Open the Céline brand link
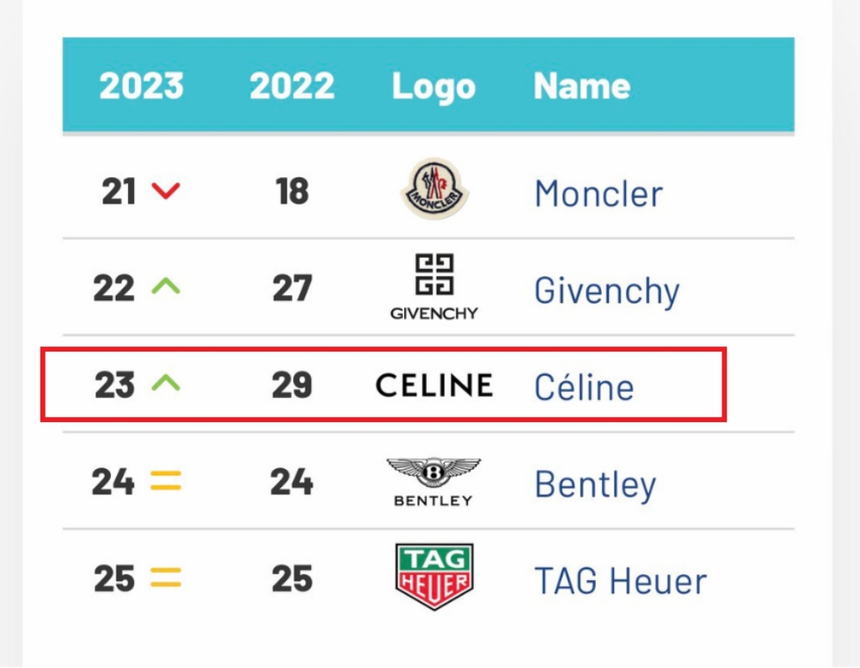Viewport: 860px width, 668px height. (x=584, y=386)
